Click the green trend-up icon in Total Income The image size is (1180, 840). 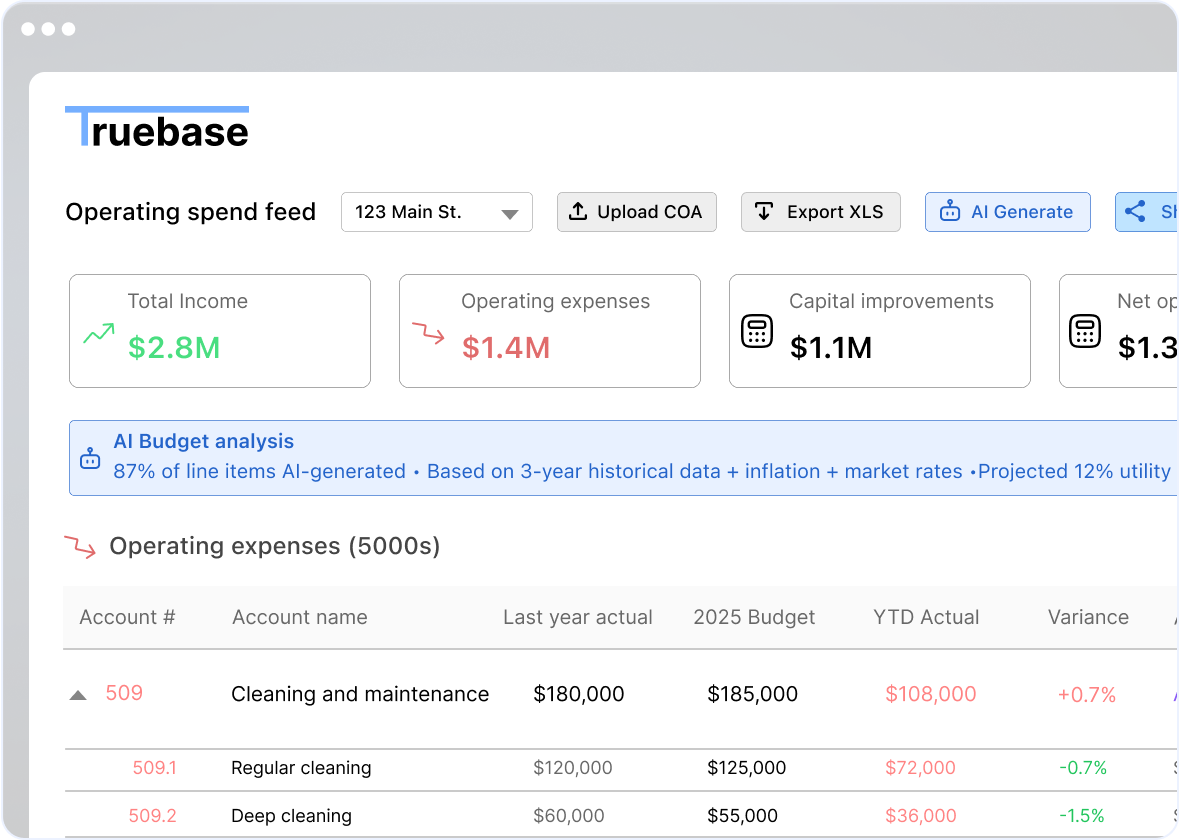point(99,333)
